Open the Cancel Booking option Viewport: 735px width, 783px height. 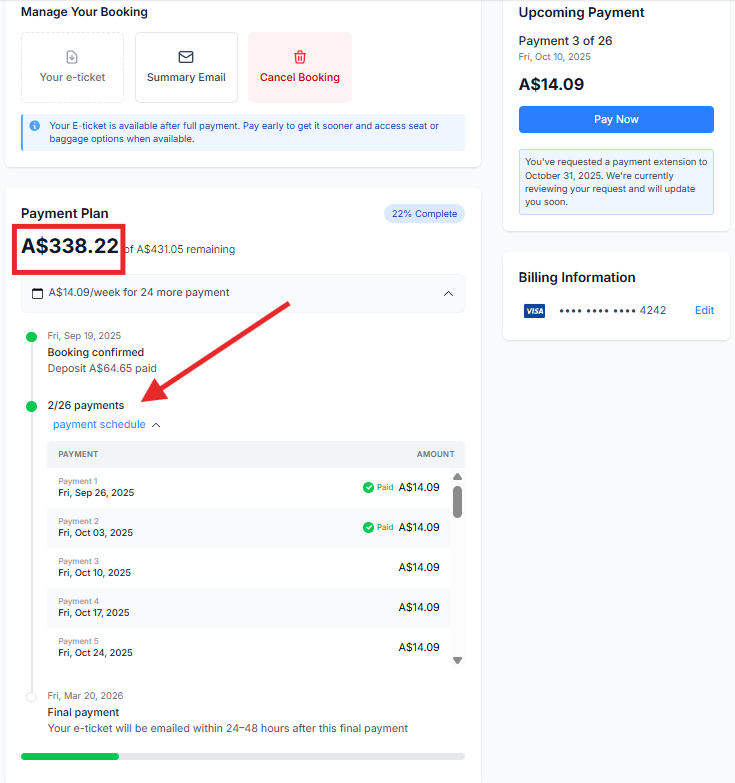pos(300,67)
